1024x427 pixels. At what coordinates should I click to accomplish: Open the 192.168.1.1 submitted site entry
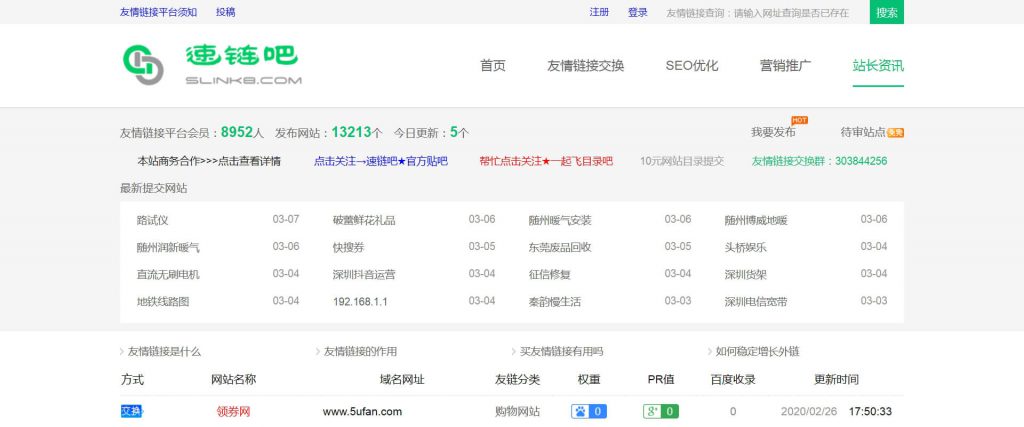pos(360,301)
